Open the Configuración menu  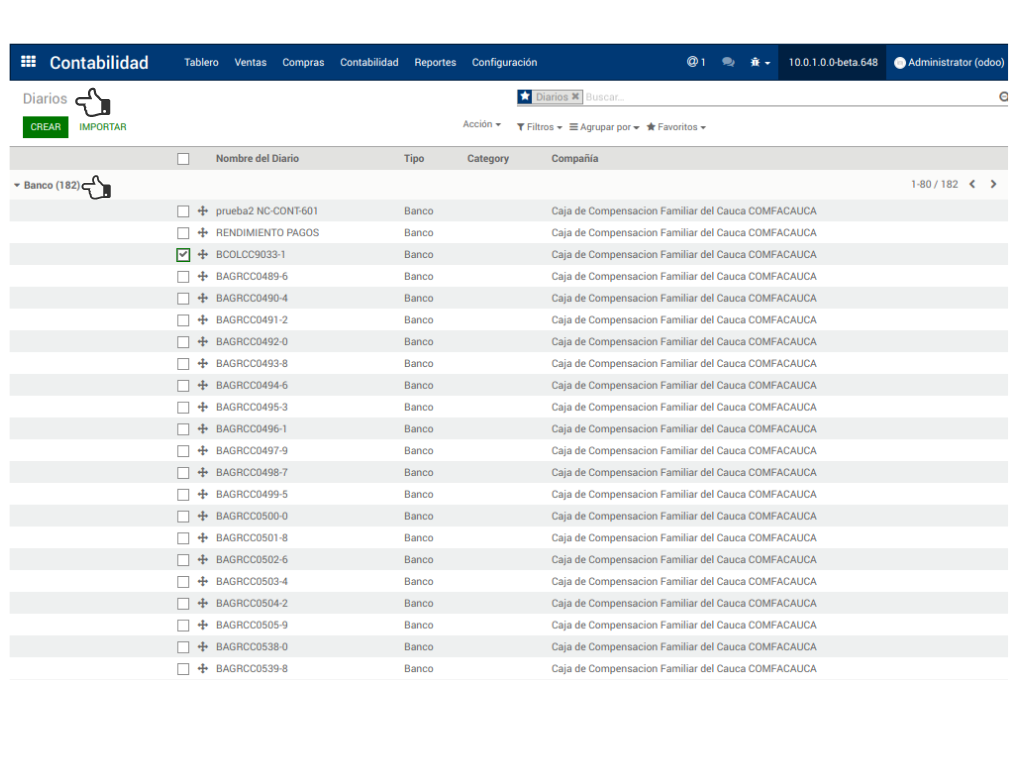pyautogui.click(x=504, y=62)
